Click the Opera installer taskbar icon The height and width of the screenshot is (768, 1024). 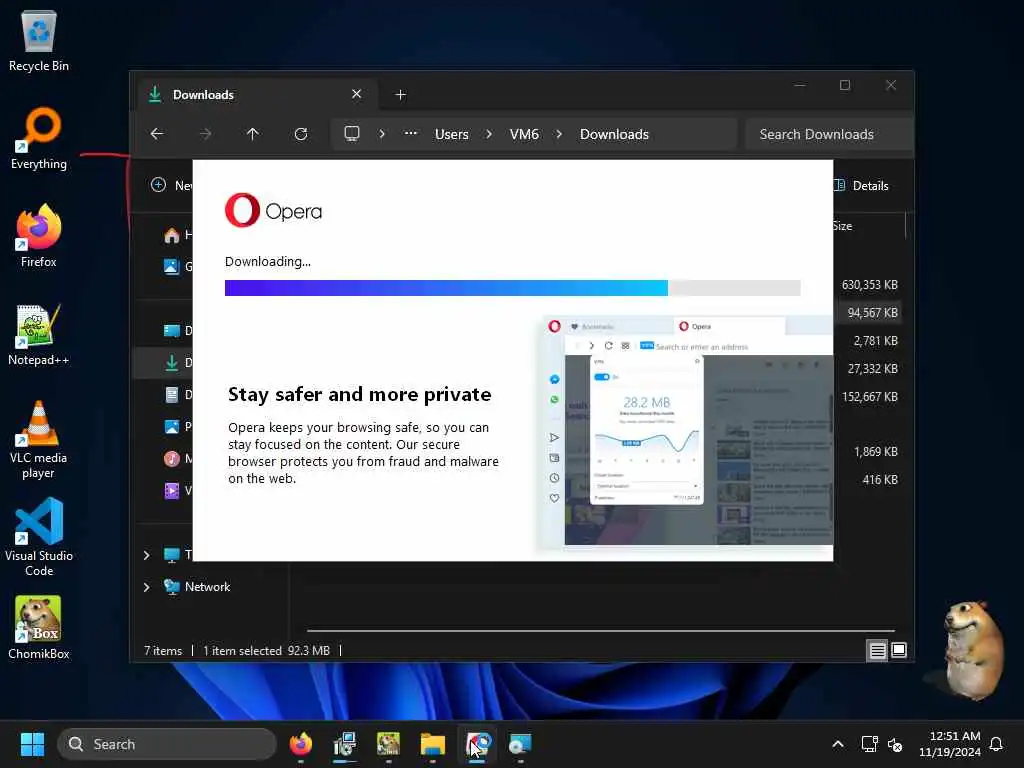pos(477,744)
